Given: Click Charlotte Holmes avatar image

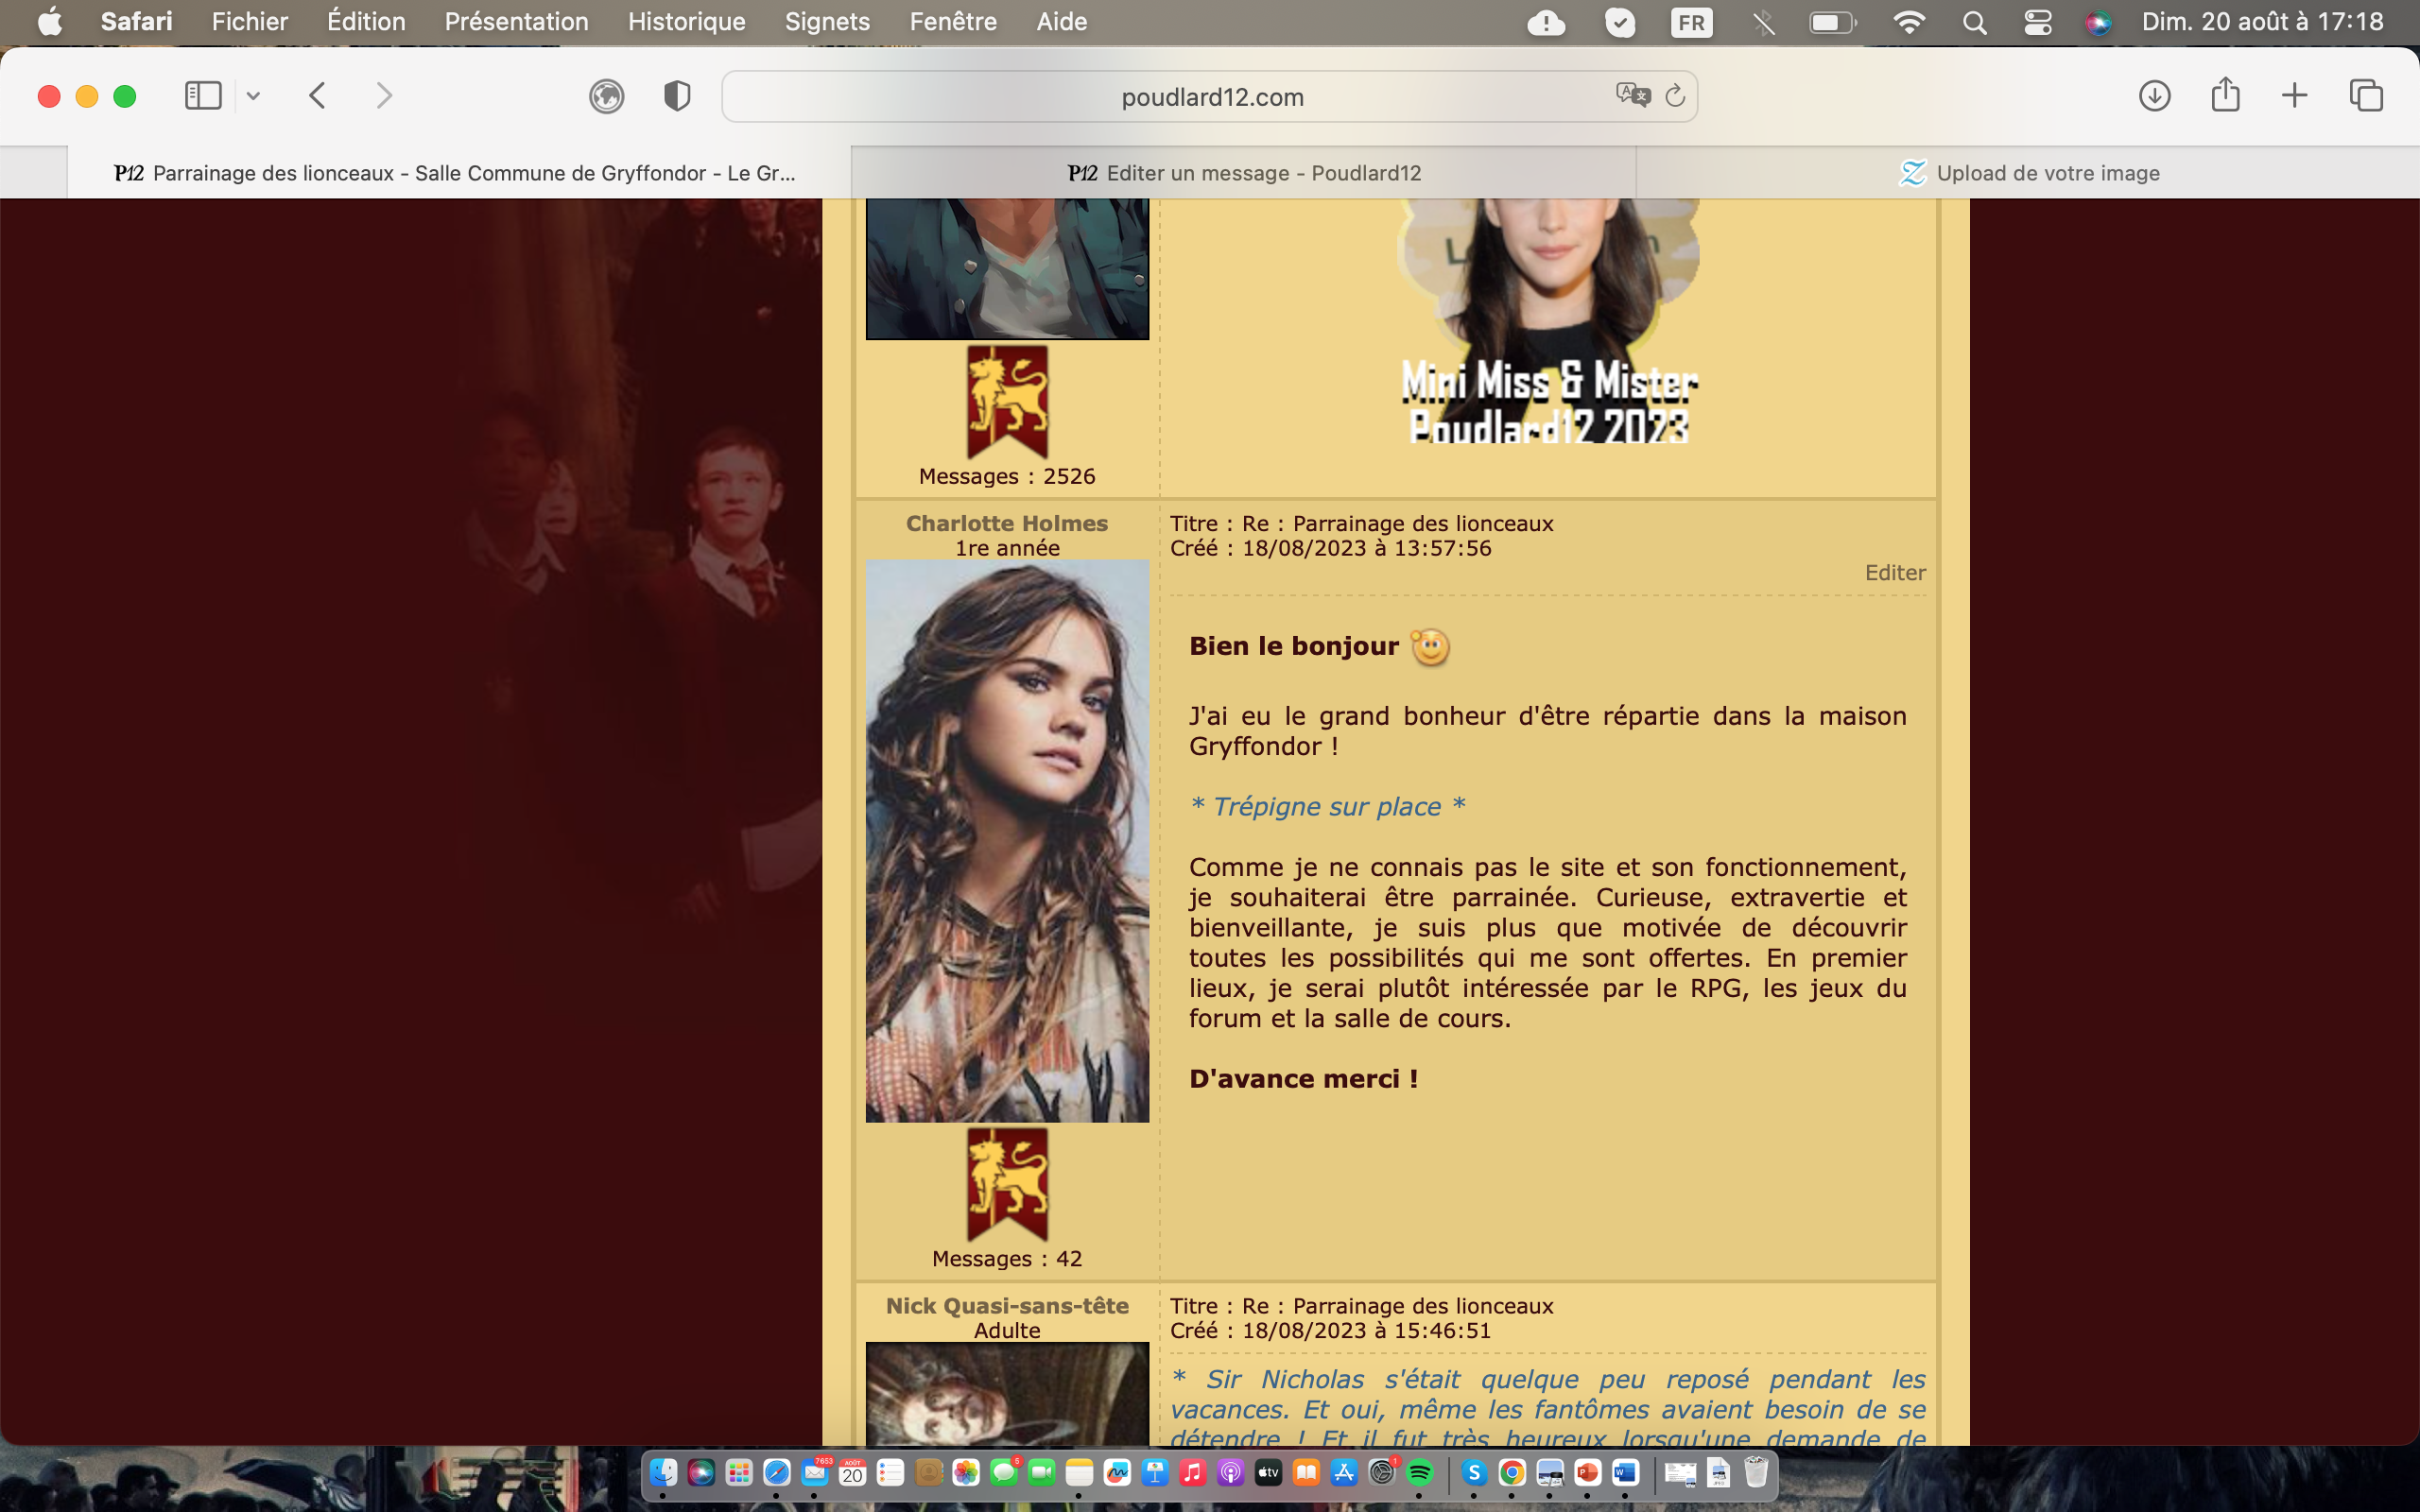Looking at the screenshot, I should (1006, 840).
